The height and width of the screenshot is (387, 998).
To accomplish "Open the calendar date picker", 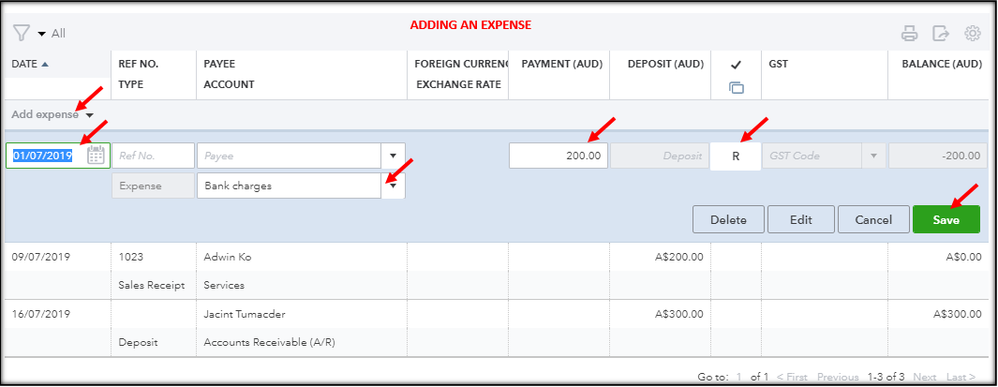I will 95,155.
